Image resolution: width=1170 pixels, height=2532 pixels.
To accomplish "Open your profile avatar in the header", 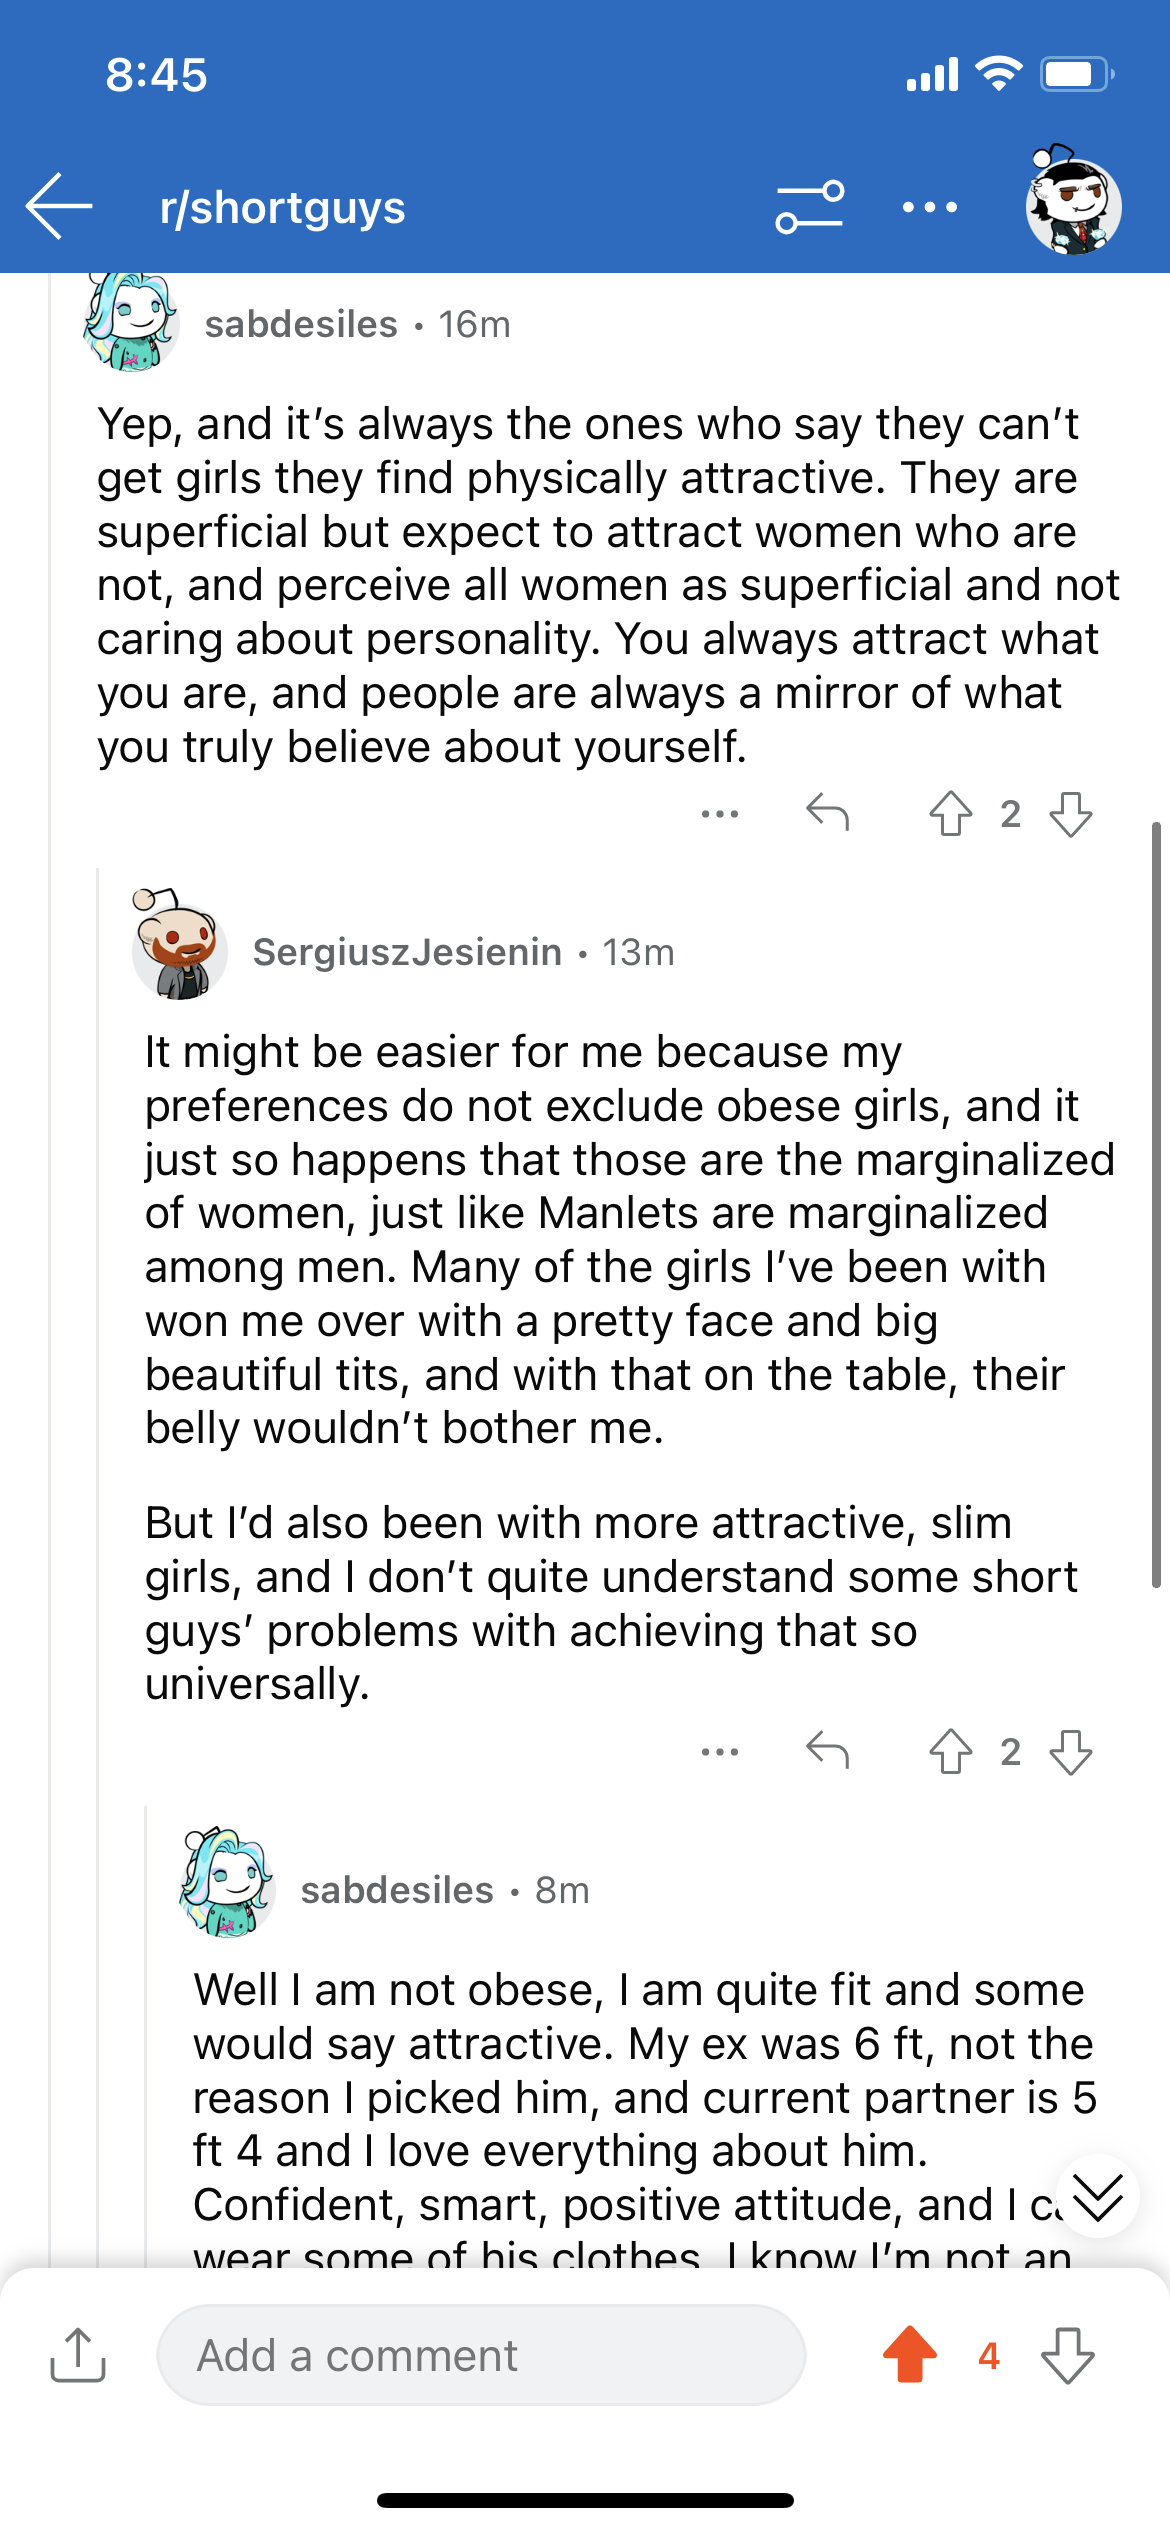I will (1073, 201).
